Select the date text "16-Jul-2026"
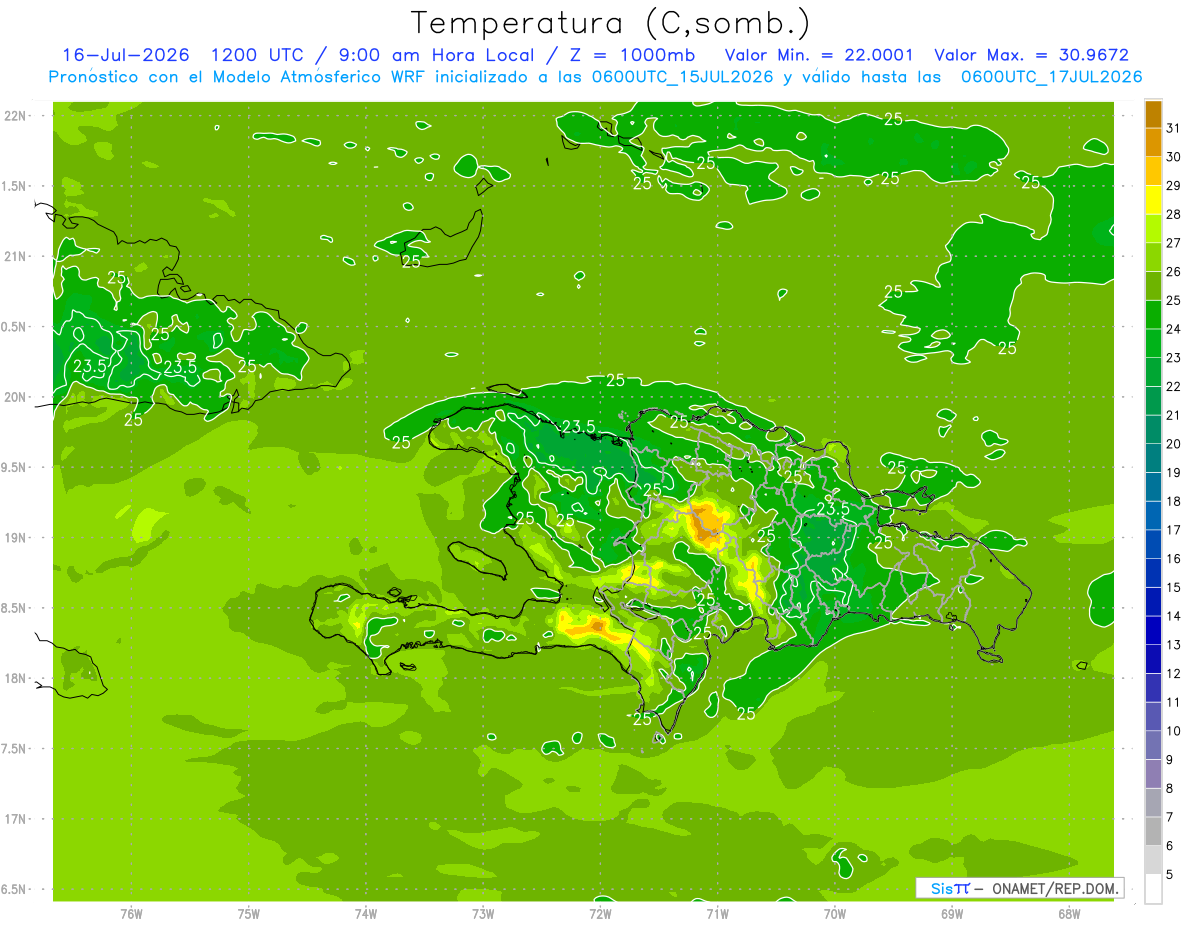 tap(125, 55)
